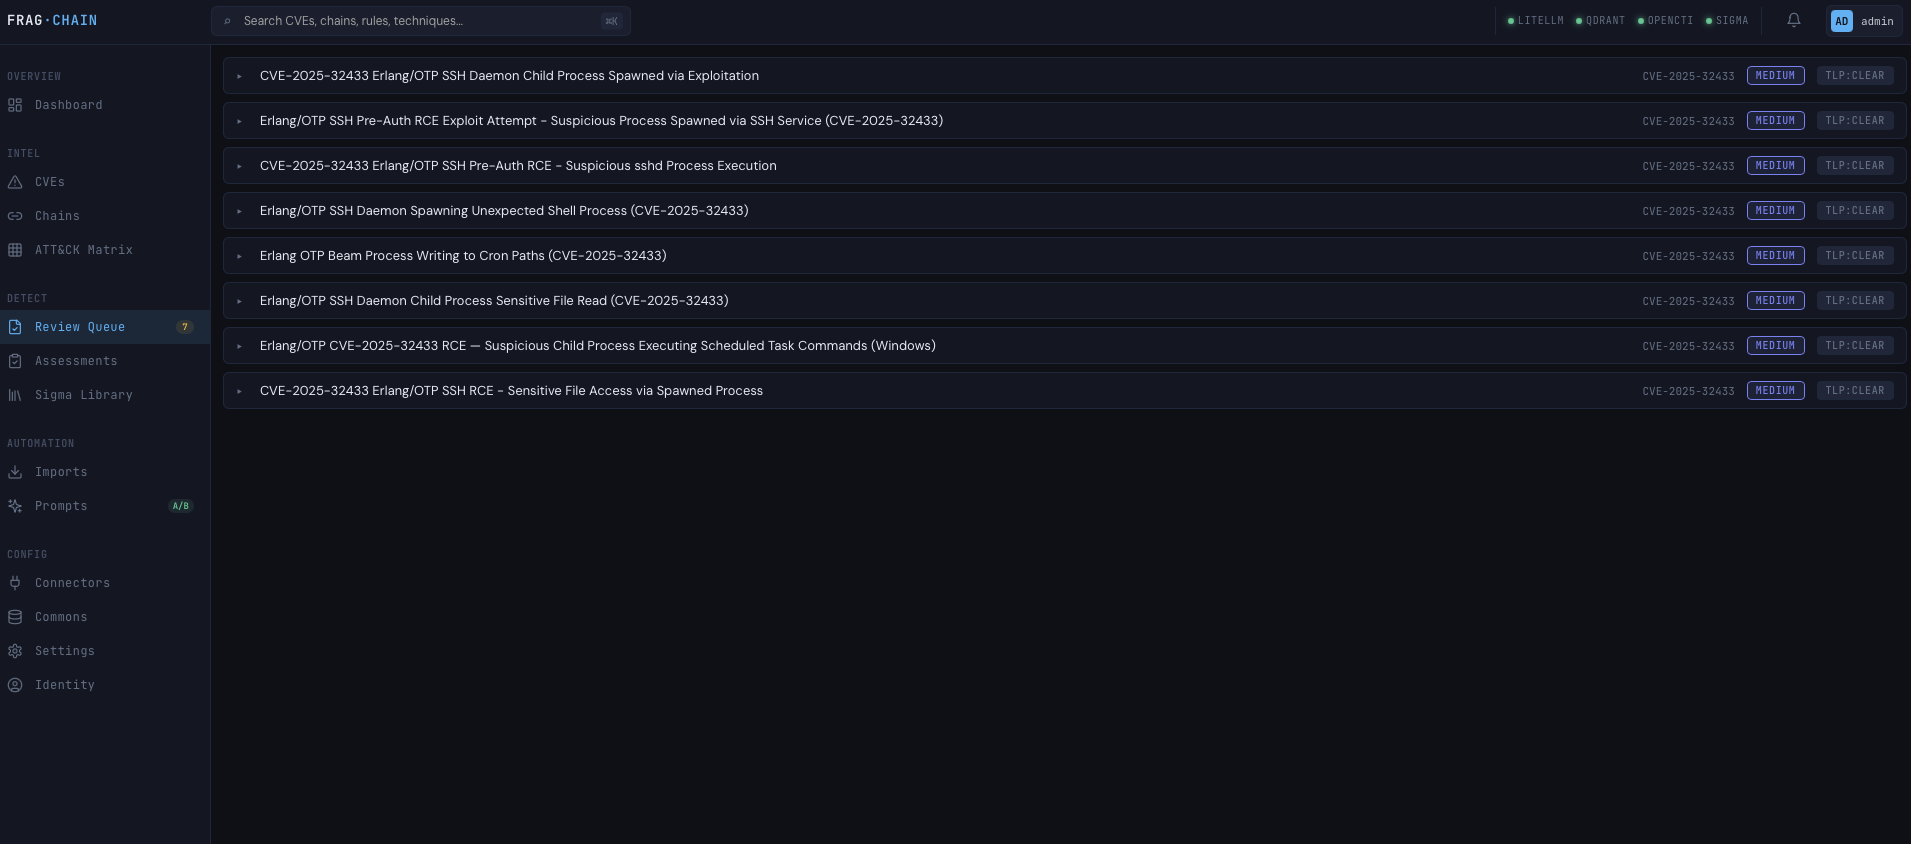Click the Identity user icon
The image size is (1911, 844).
coord(15,685)
